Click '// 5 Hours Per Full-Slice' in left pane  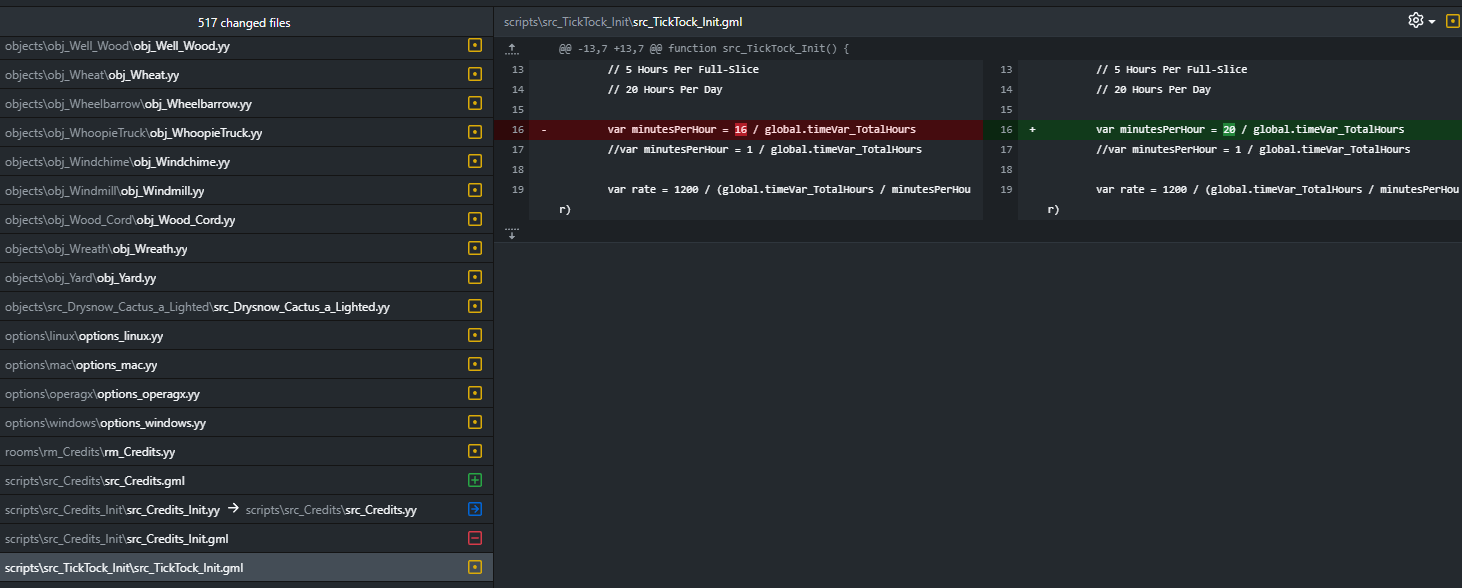click(683, 69)
